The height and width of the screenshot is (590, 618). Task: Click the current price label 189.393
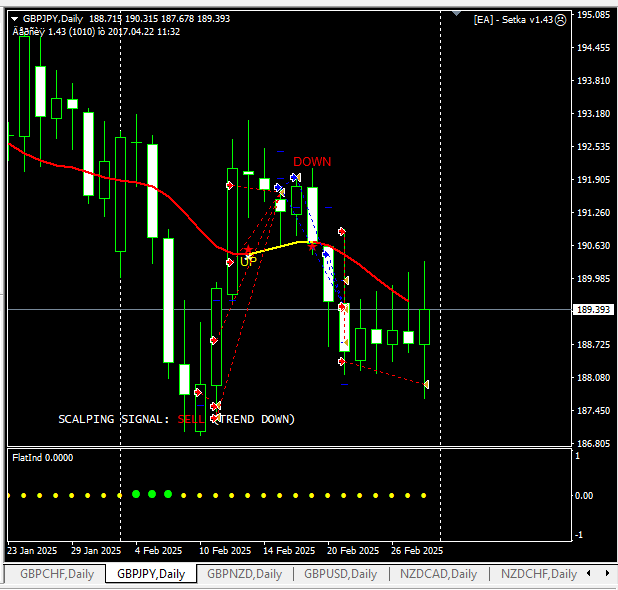[593, 310]
